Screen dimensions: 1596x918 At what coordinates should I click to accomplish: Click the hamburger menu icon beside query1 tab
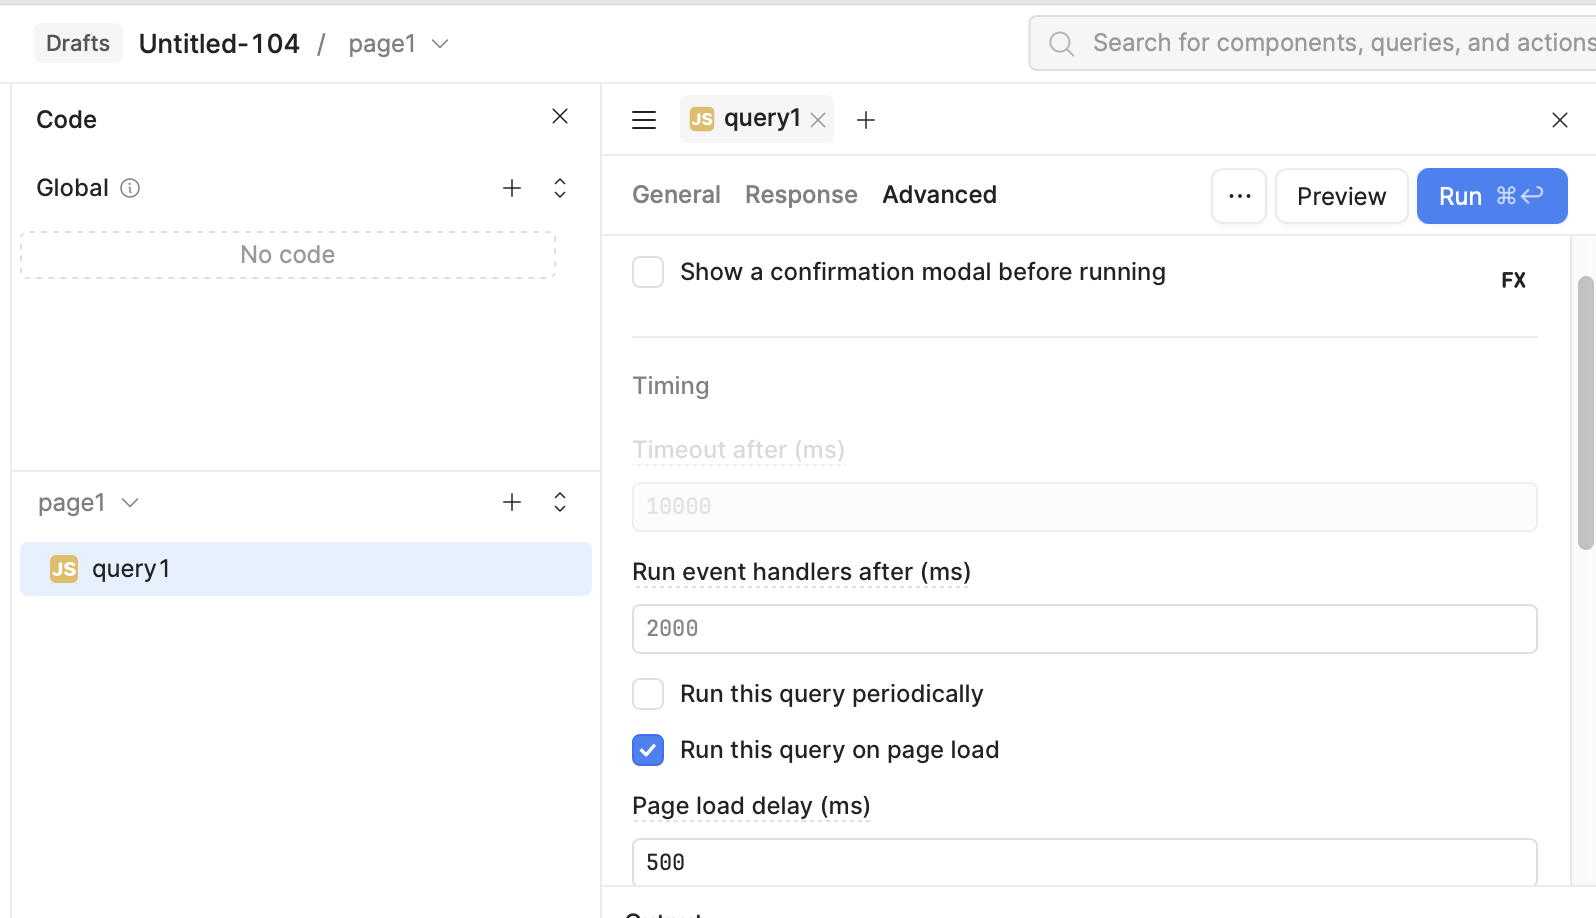tap(644, 120)
